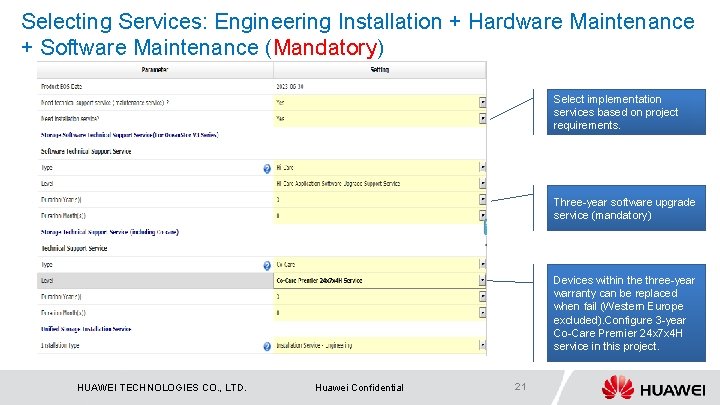Image resolution: width=720 pixels, height=405 pixels.
Task: Select 'Need installation service?' parameter label
Action: click(70, 118)
